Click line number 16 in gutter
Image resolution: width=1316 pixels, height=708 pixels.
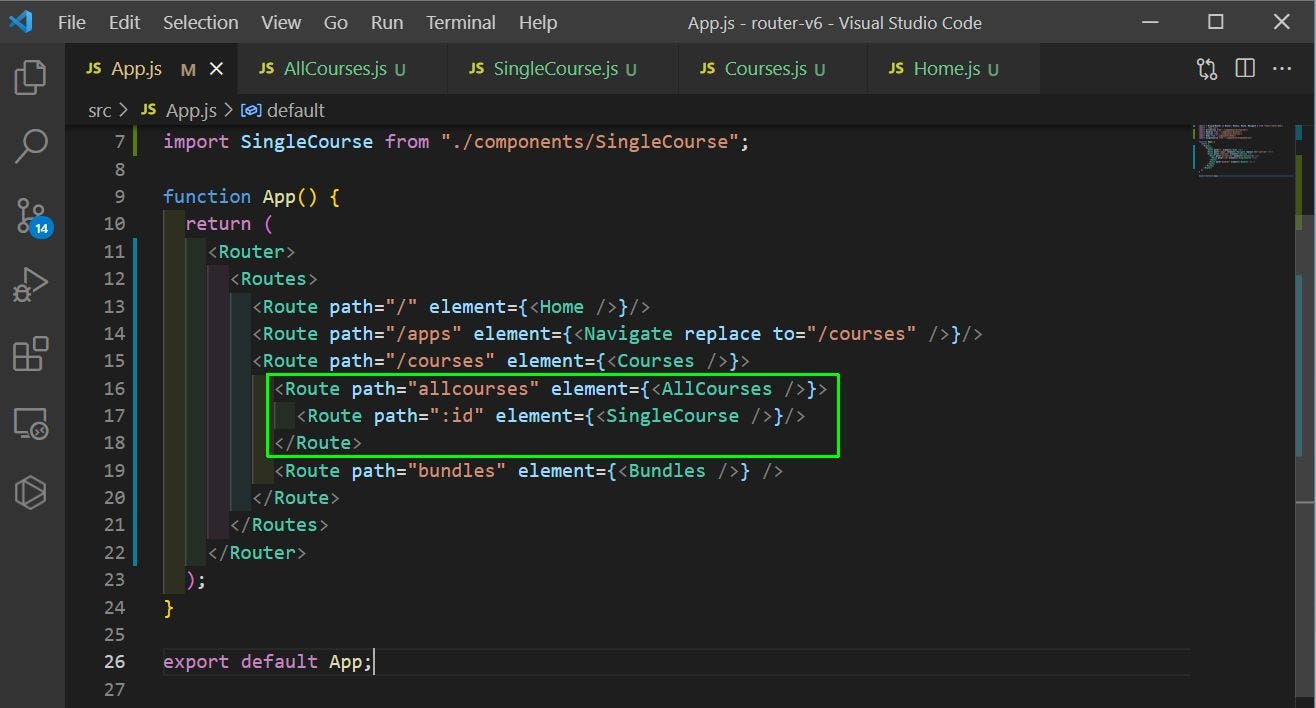[114, 388]
